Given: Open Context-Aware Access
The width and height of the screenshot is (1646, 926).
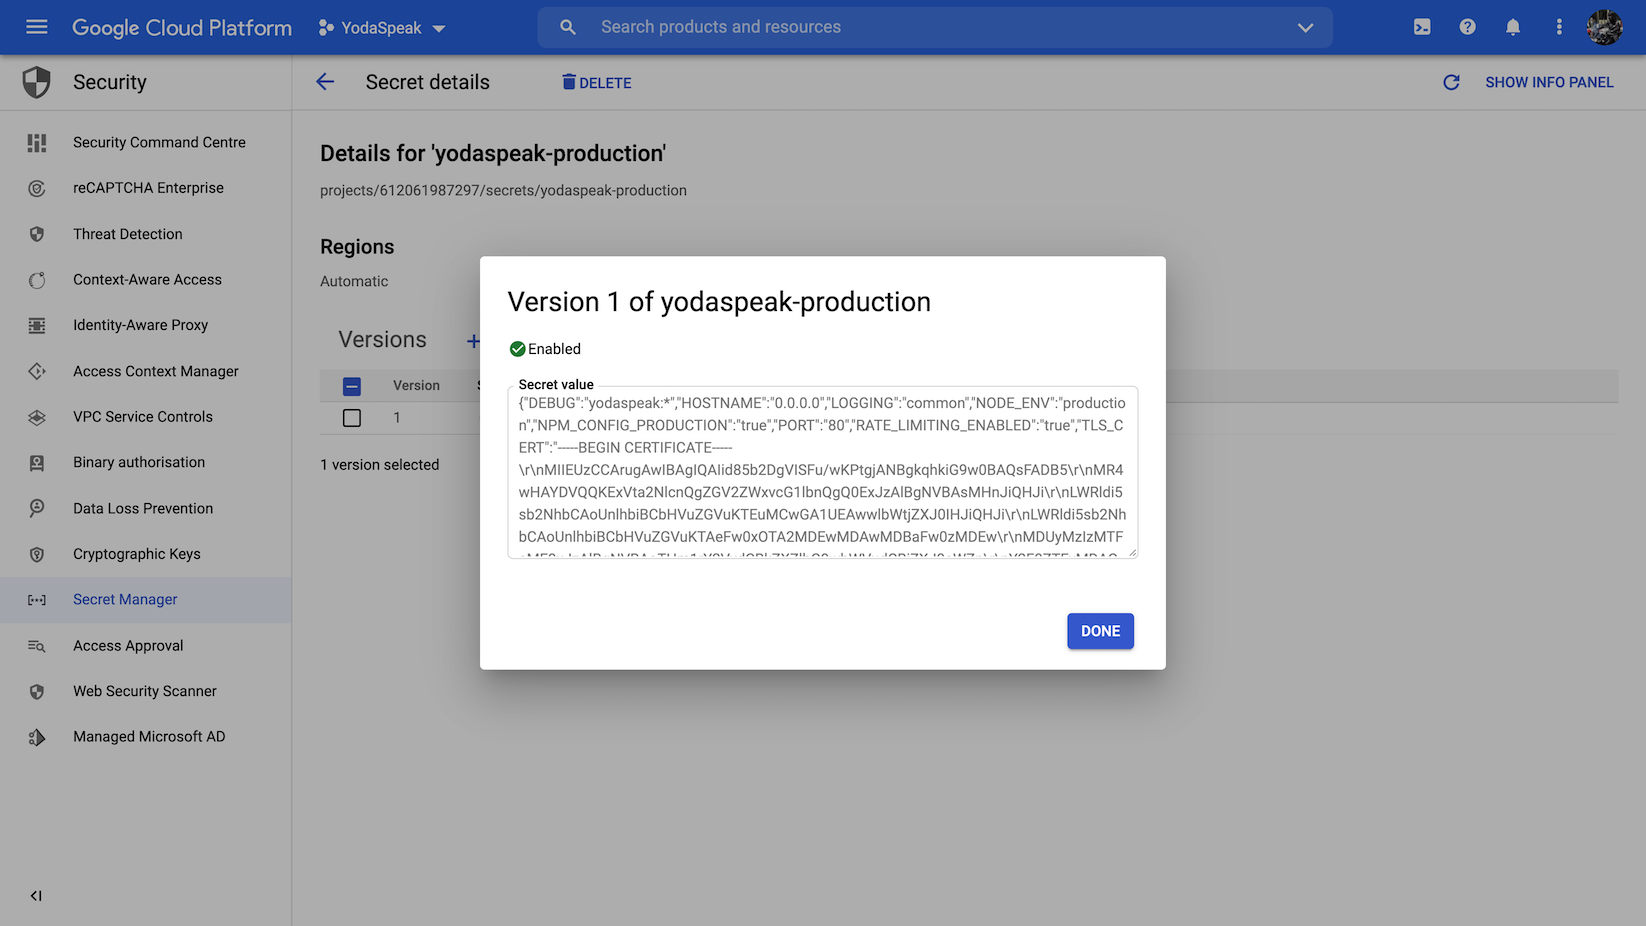Looking at the screenshot, I should pos(146,280).
